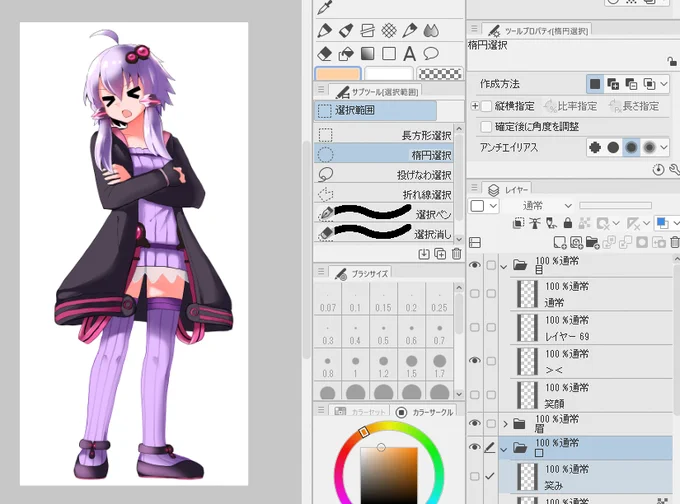Expand 縦横指定 options with plus icon
680x504 pixels.
click(475, 106)
